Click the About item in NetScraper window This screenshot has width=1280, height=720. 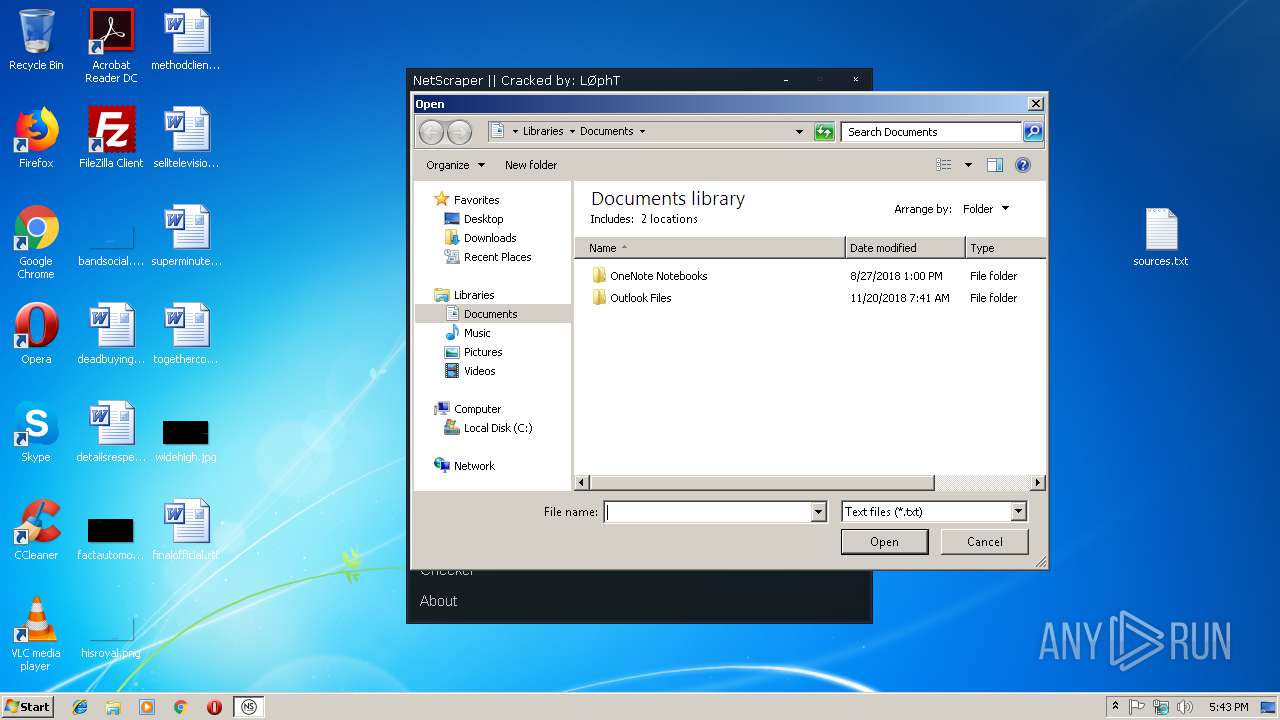point(439,601)
